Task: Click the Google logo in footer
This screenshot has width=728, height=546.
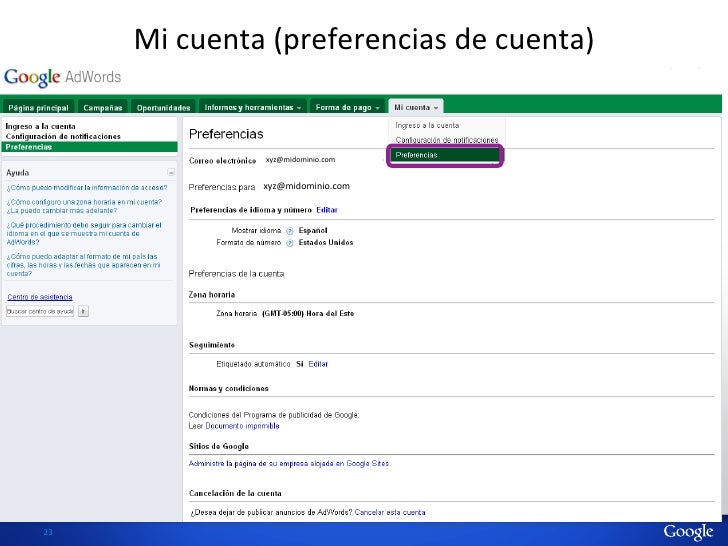Action: 688,532
